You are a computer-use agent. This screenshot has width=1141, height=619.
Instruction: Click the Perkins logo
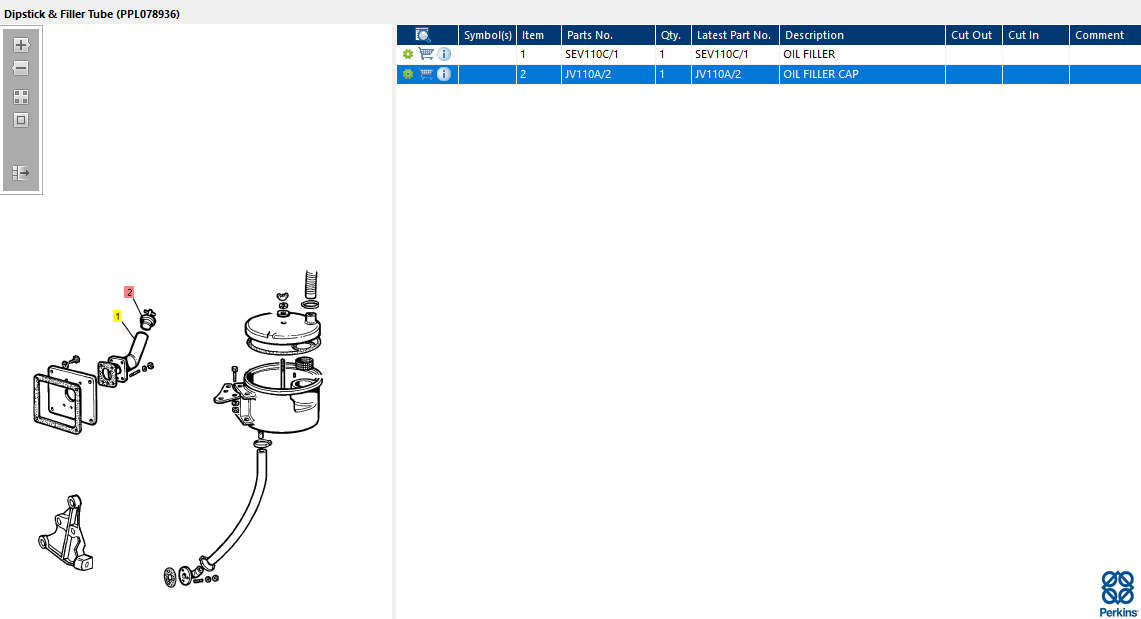(1118, 594)
